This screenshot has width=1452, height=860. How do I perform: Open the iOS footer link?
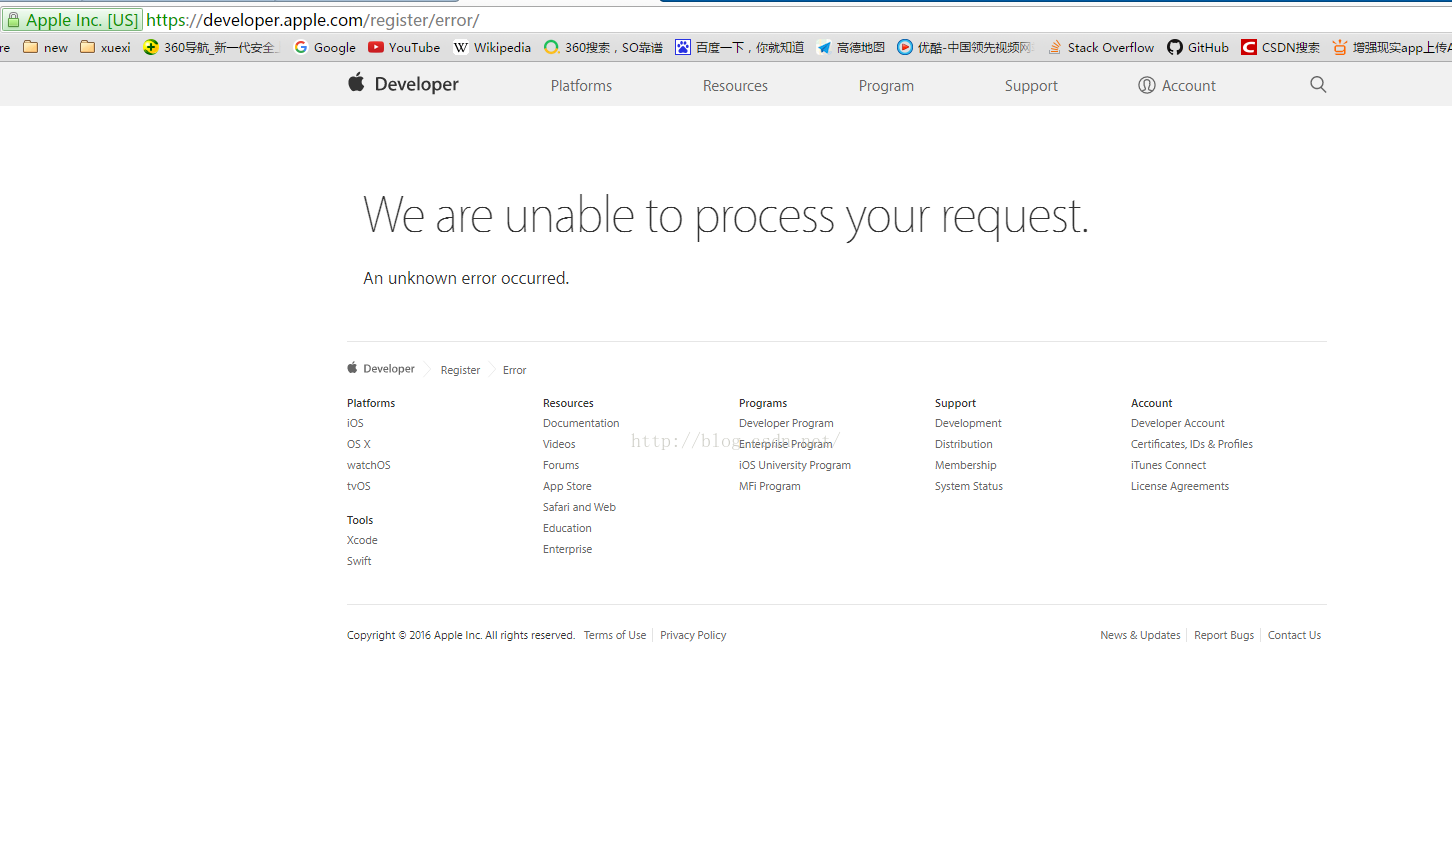pyautogui.click(x=355, y=423)
